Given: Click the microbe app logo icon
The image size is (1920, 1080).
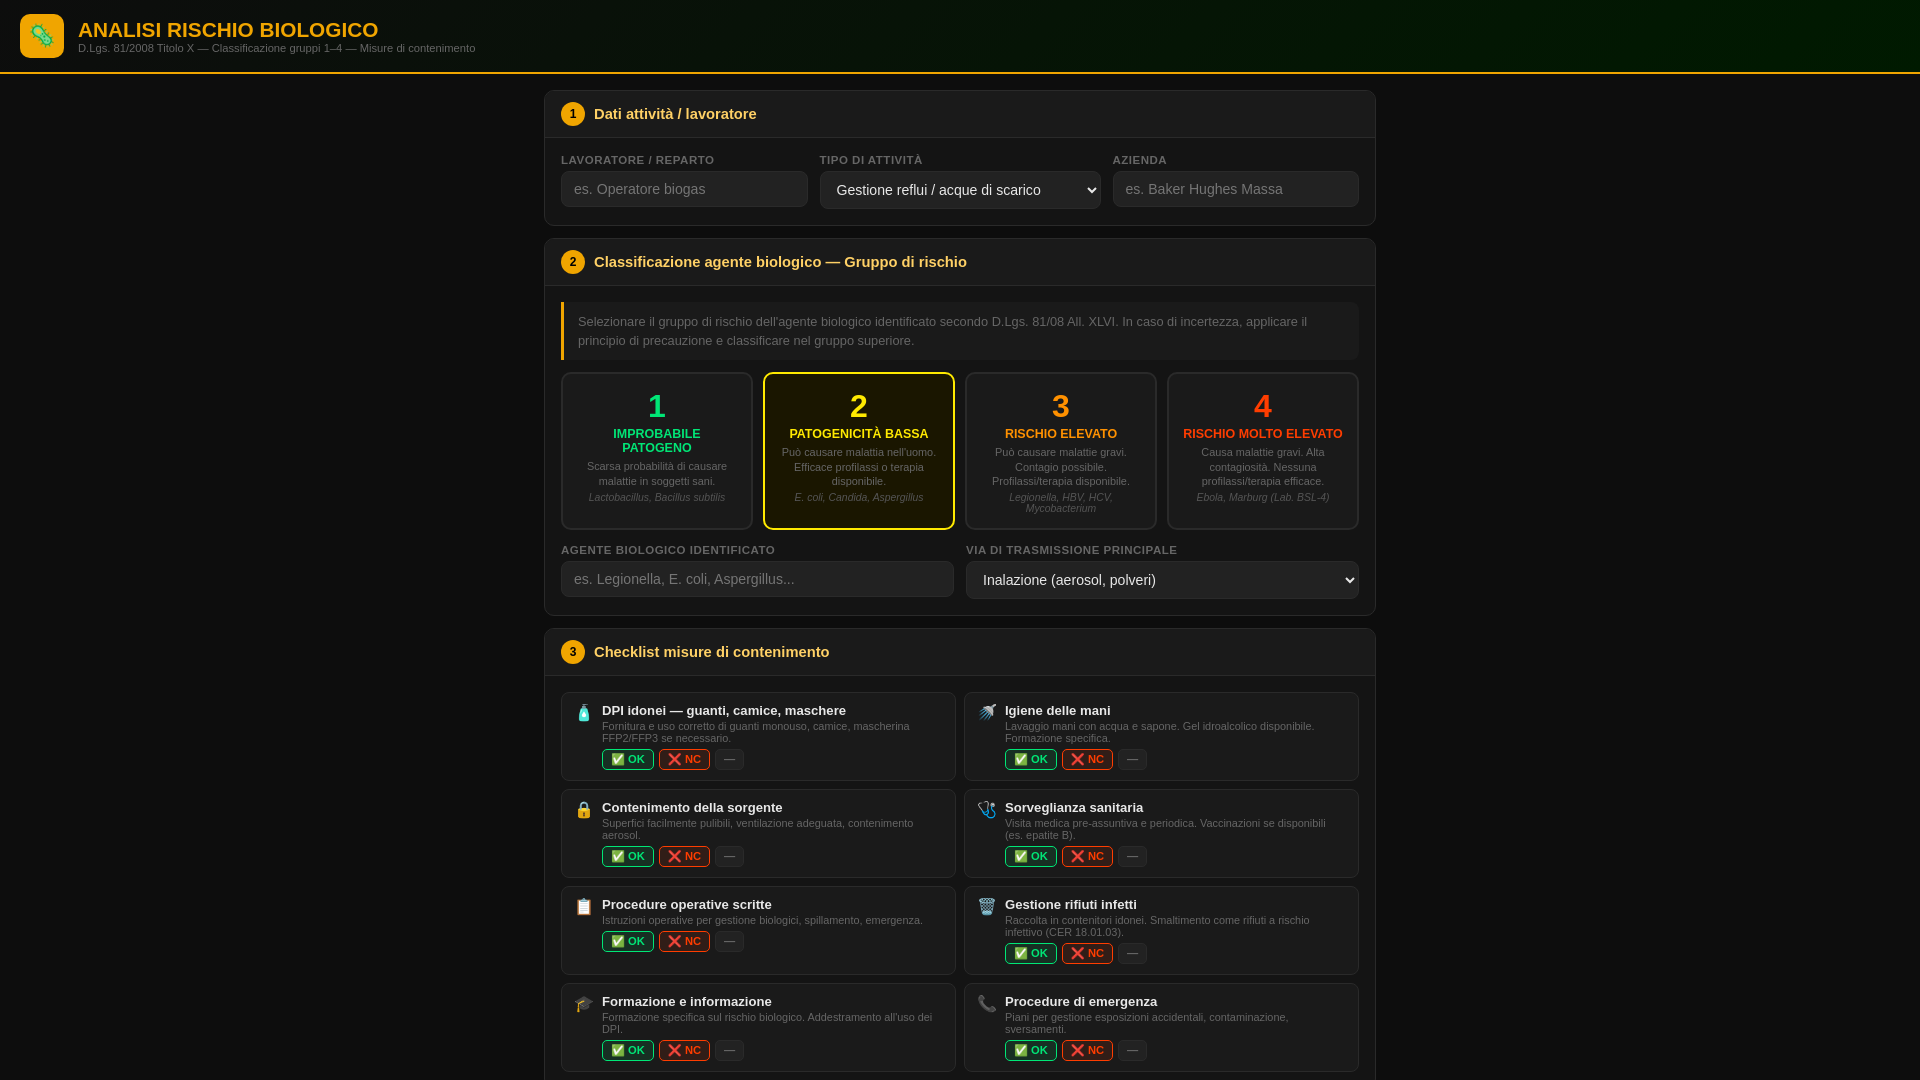Looking at the screenshot, I should tap(42, 36).
